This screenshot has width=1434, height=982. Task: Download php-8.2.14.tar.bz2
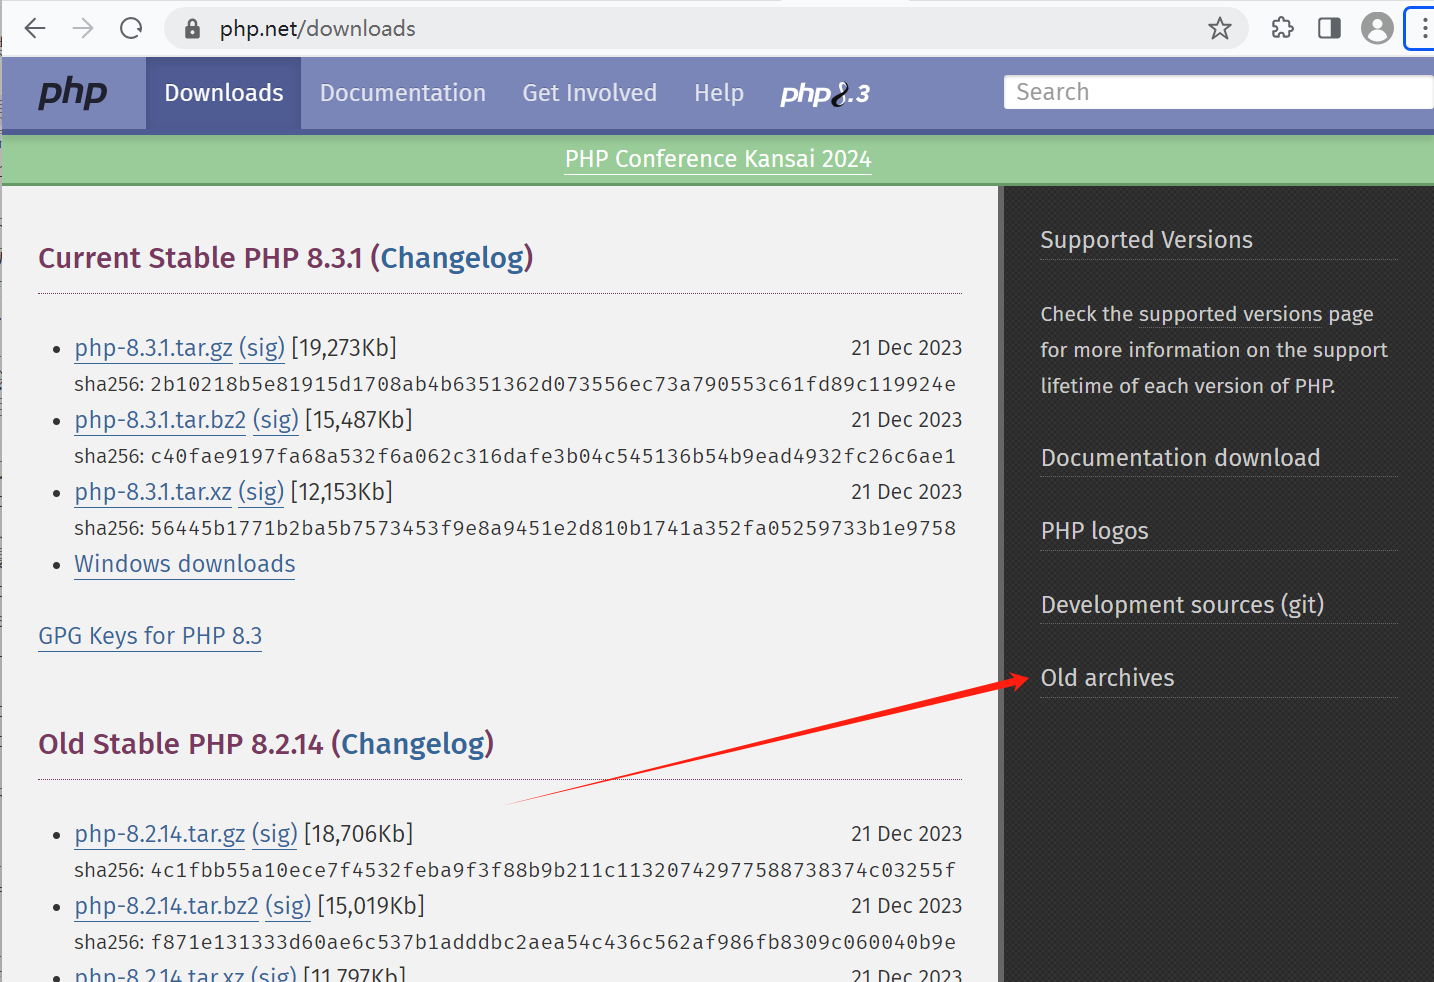coord(166,906)
